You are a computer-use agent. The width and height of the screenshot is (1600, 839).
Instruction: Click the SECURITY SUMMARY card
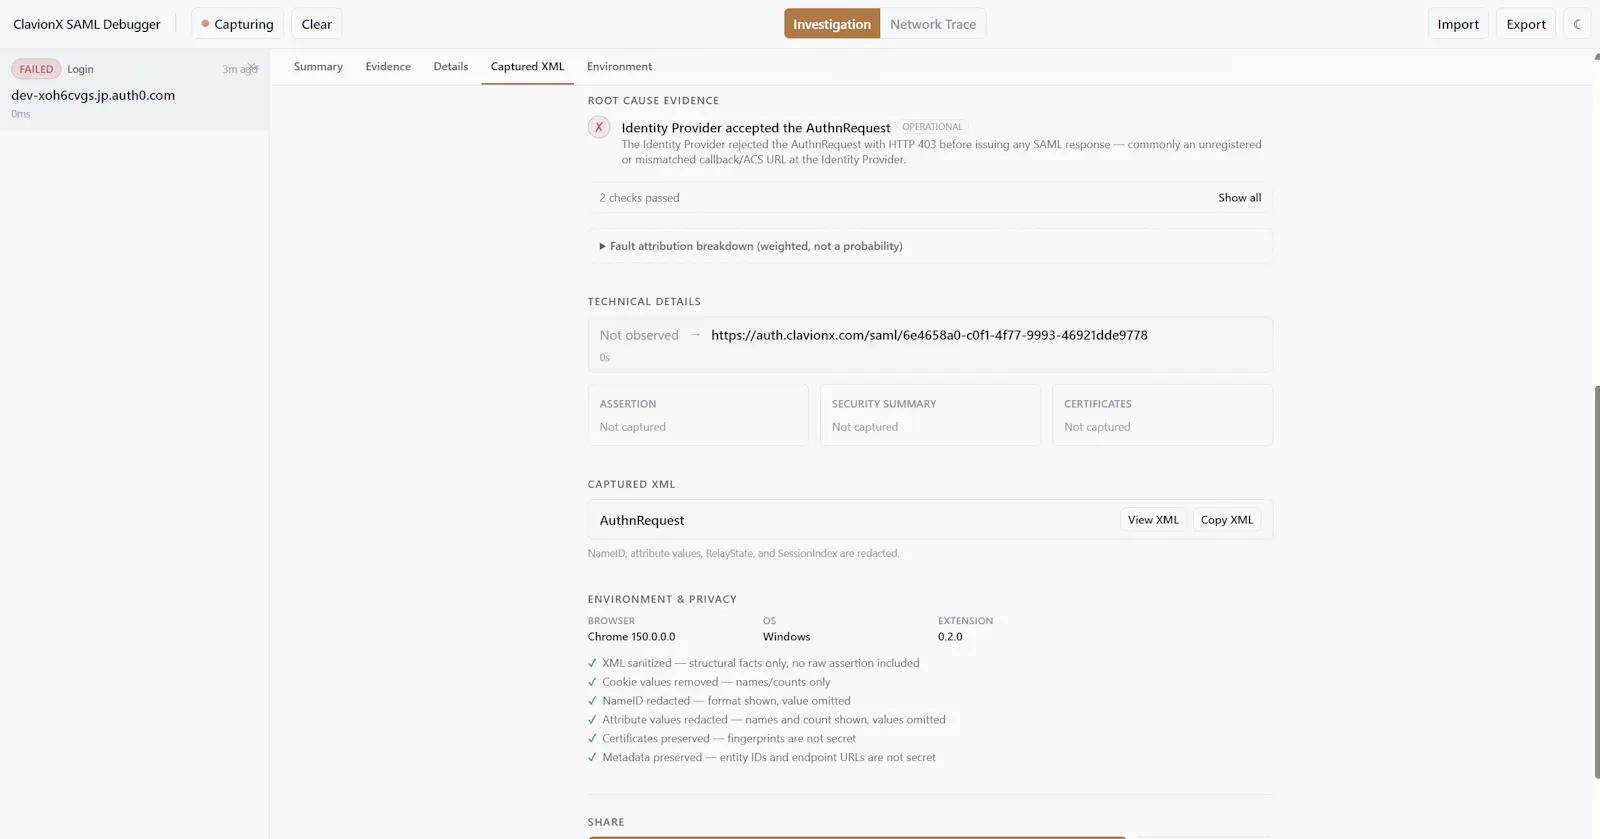pos(930,415)
